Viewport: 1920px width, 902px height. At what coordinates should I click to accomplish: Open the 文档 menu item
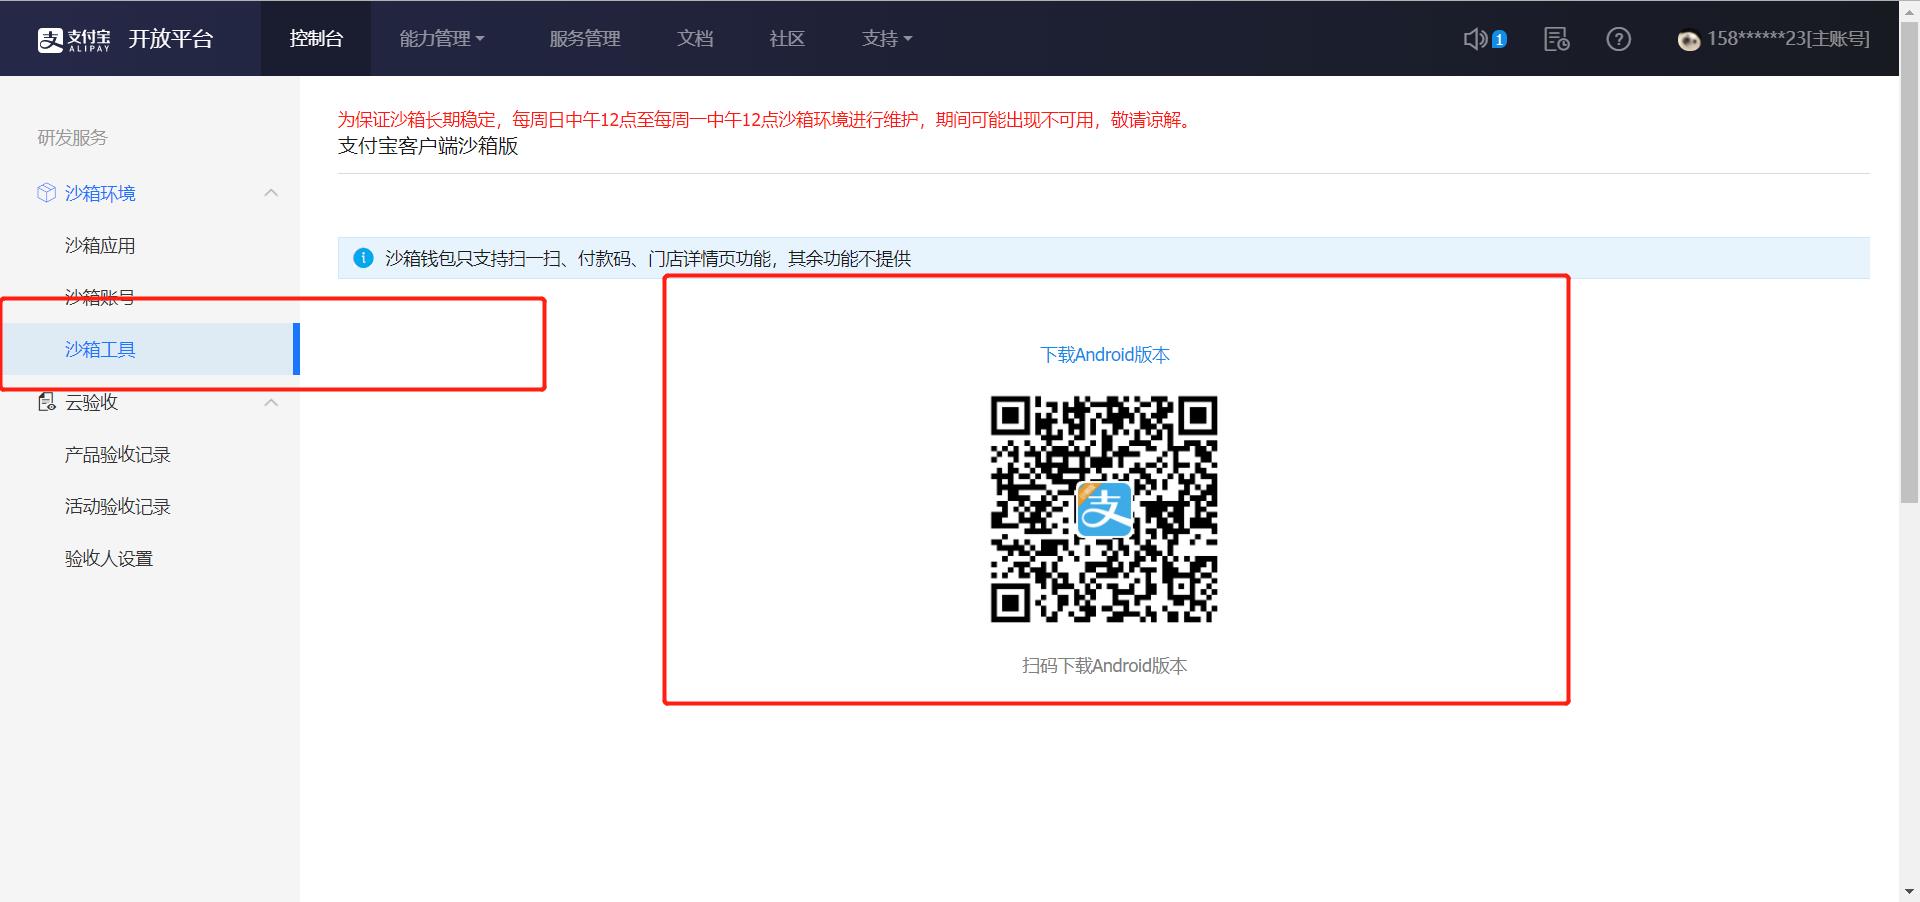[x=695, y=38]
